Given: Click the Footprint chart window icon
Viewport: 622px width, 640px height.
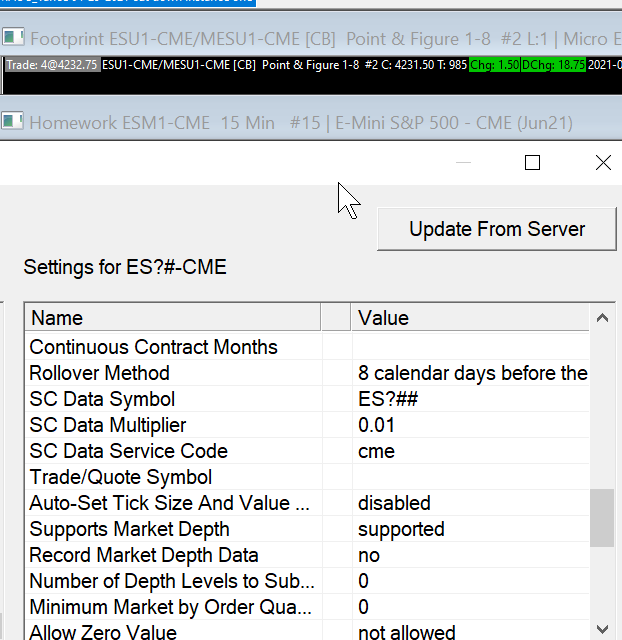Looking at the screenshot, I should 13,37.
